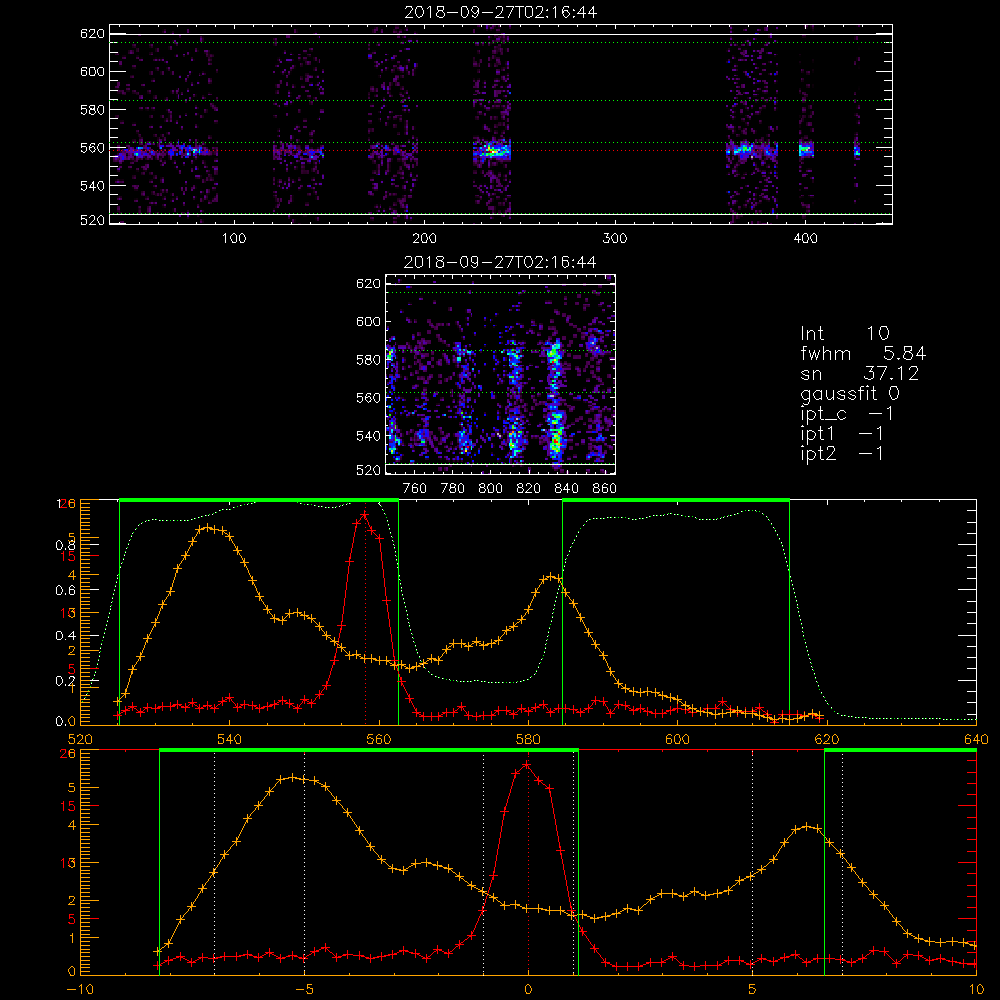This screenshot has width=1000, height=1000.
Task: Click the green bar above the 526-562 window
Action: point(259,501)
